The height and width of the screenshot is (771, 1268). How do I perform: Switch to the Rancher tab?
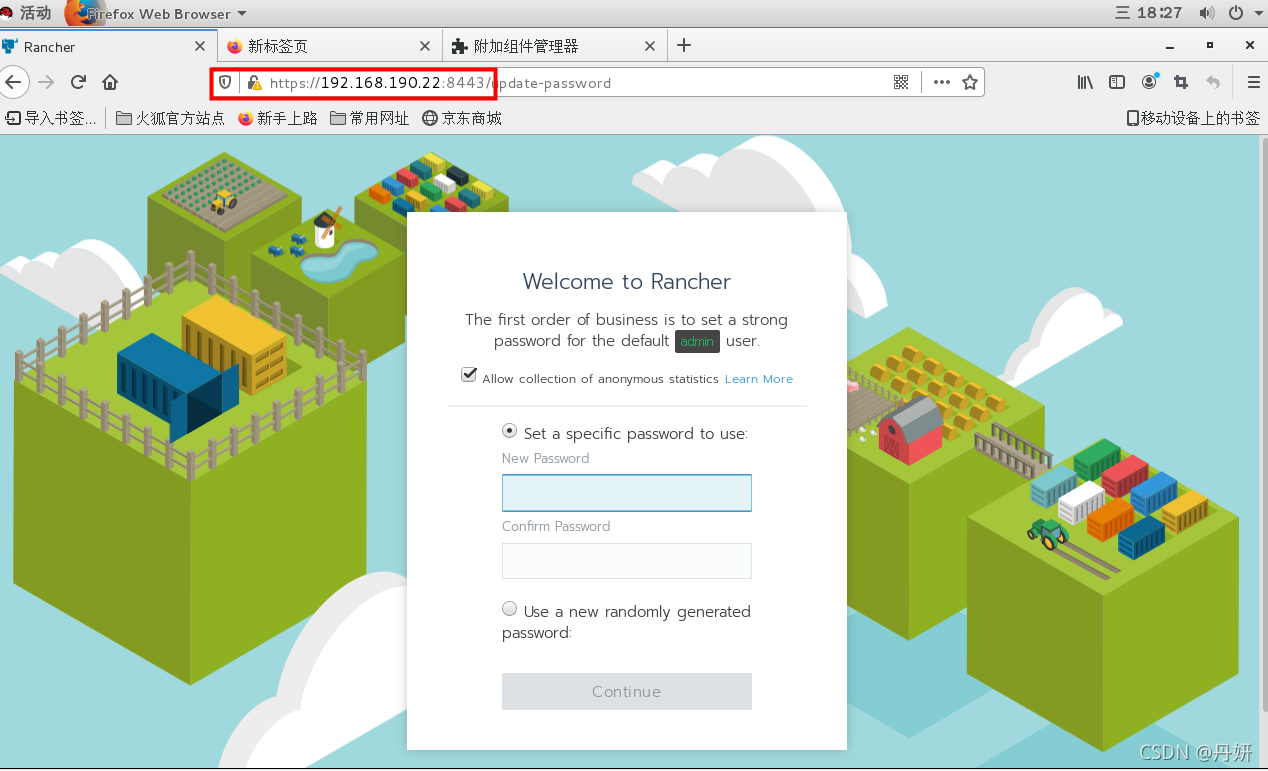106,46
